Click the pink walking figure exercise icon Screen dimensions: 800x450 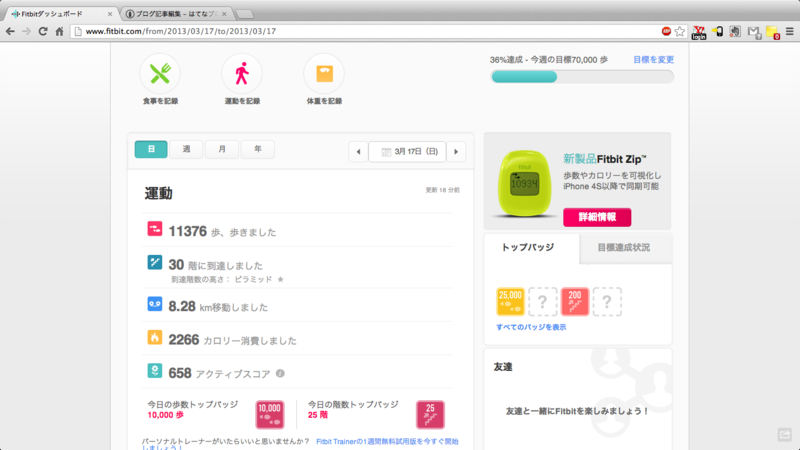tap(242, 73)
